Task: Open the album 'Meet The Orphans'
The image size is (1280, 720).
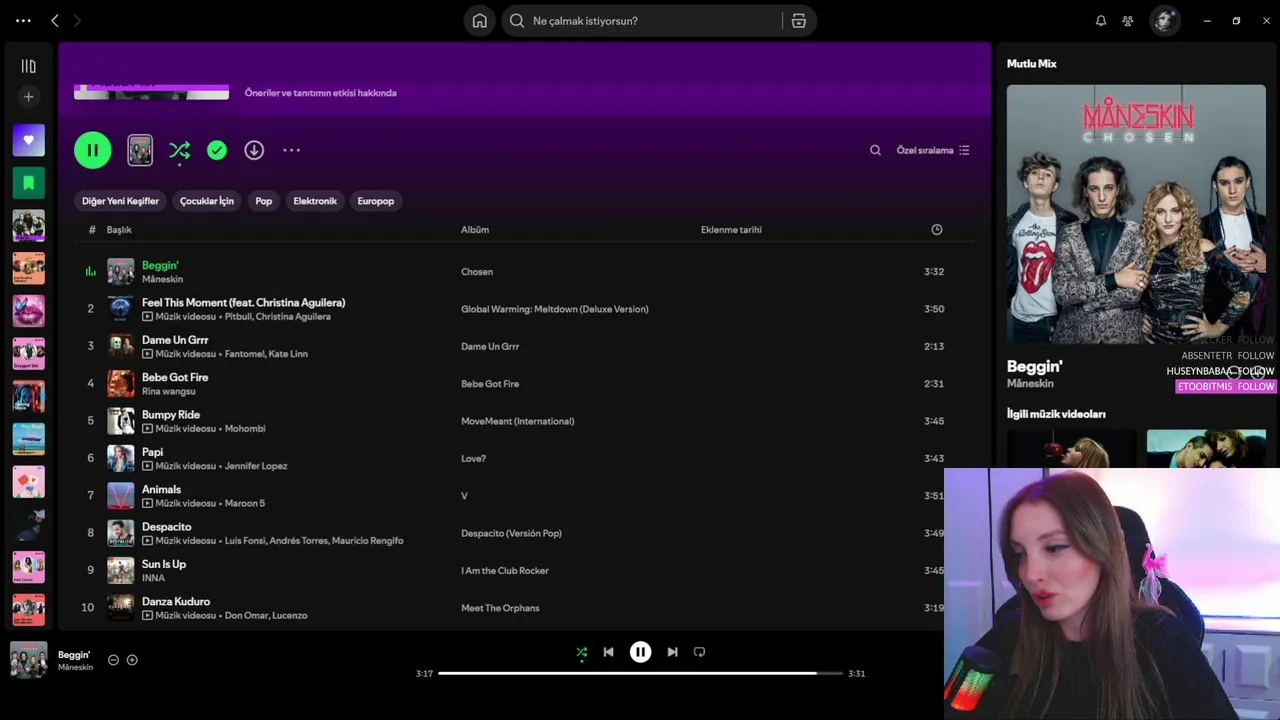Action: [x=500, y=608]
